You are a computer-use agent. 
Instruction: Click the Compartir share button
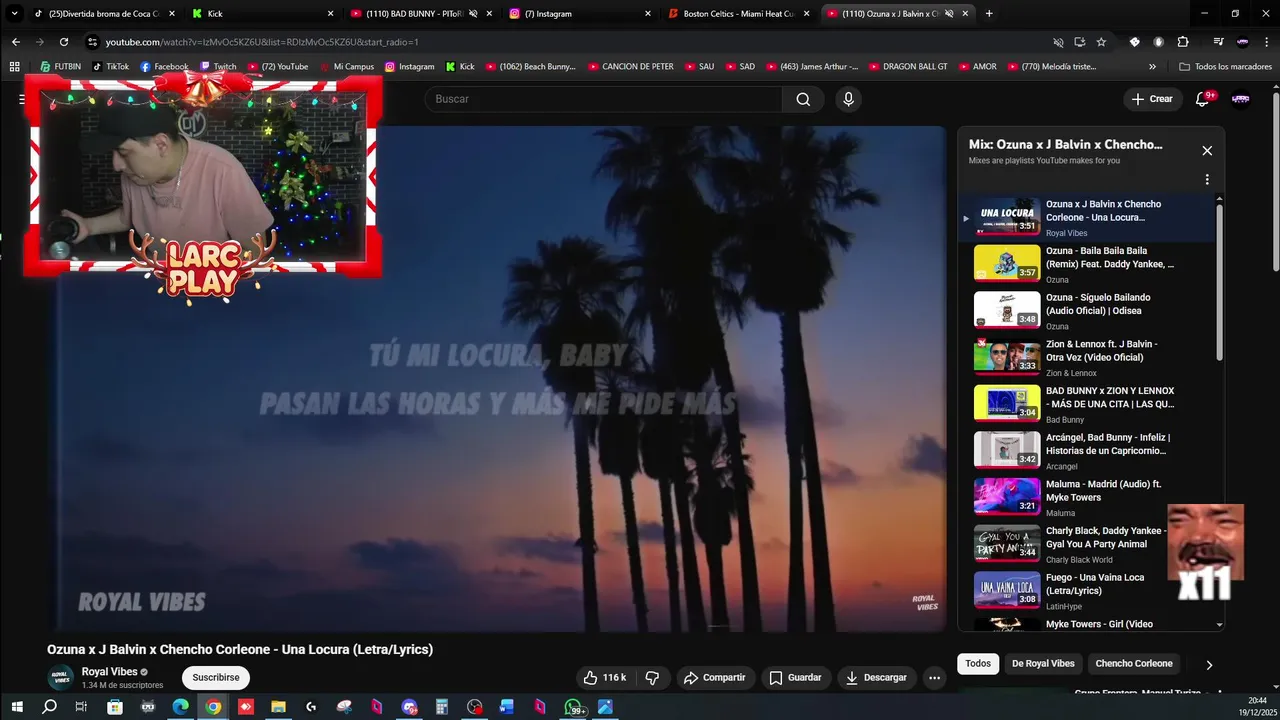point(714,677)
